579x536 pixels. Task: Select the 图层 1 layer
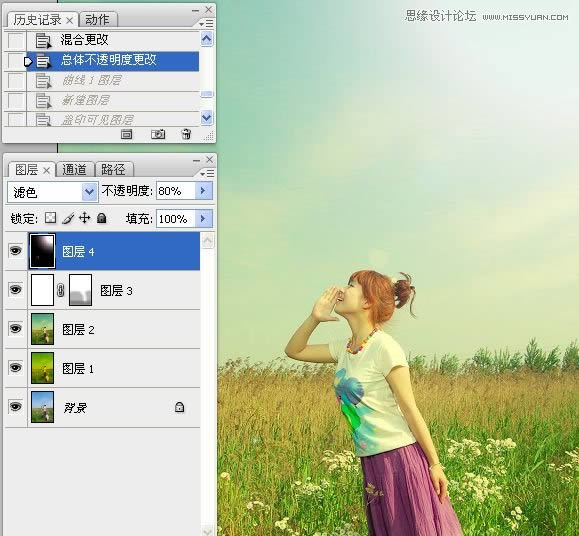[102, 368]
